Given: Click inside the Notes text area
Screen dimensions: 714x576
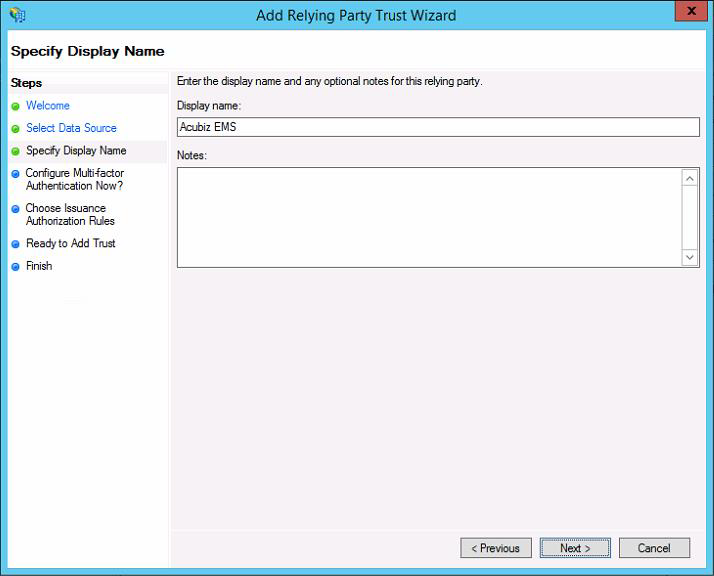Looking at the screenshot, I should (x=429, y=218).
